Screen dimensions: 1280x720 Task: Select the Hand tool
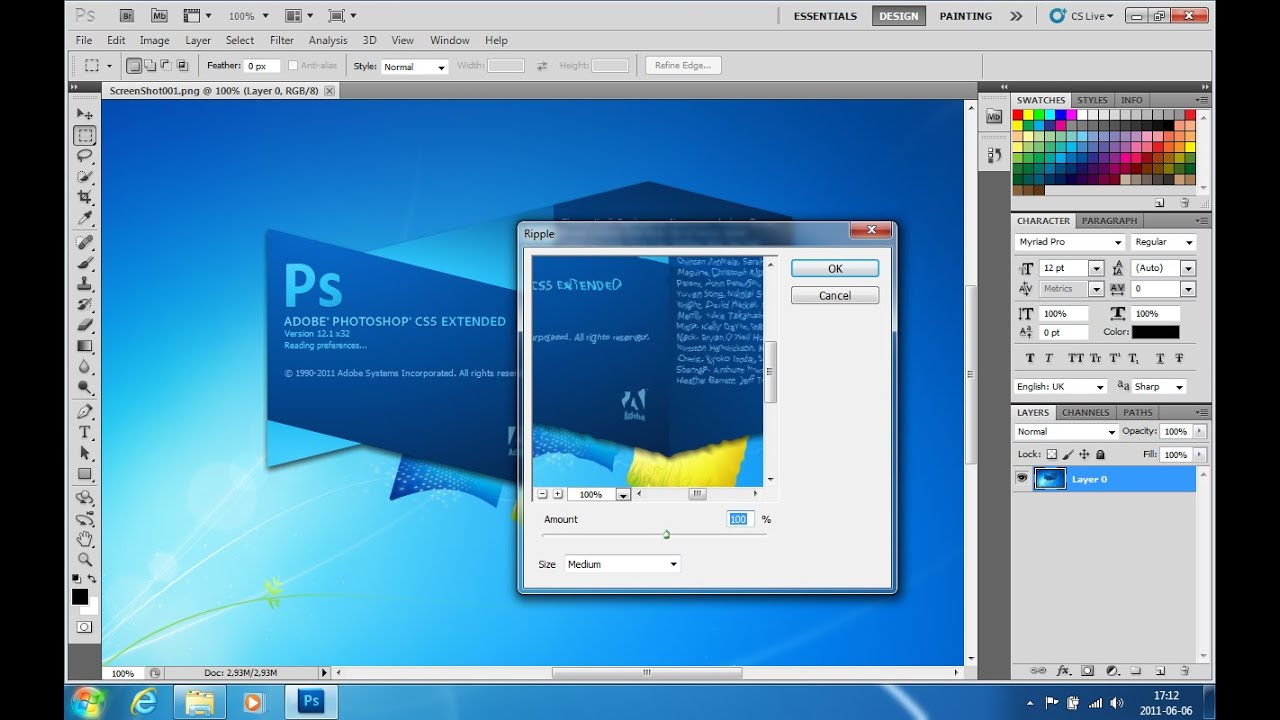coord(85,539)
